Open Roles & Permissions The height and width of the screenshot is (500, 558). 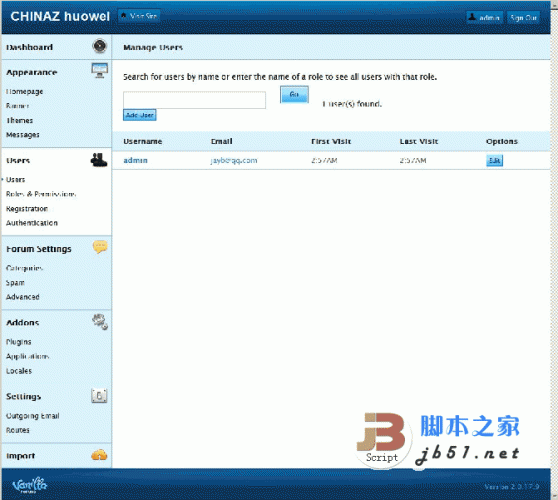[41, 194]
